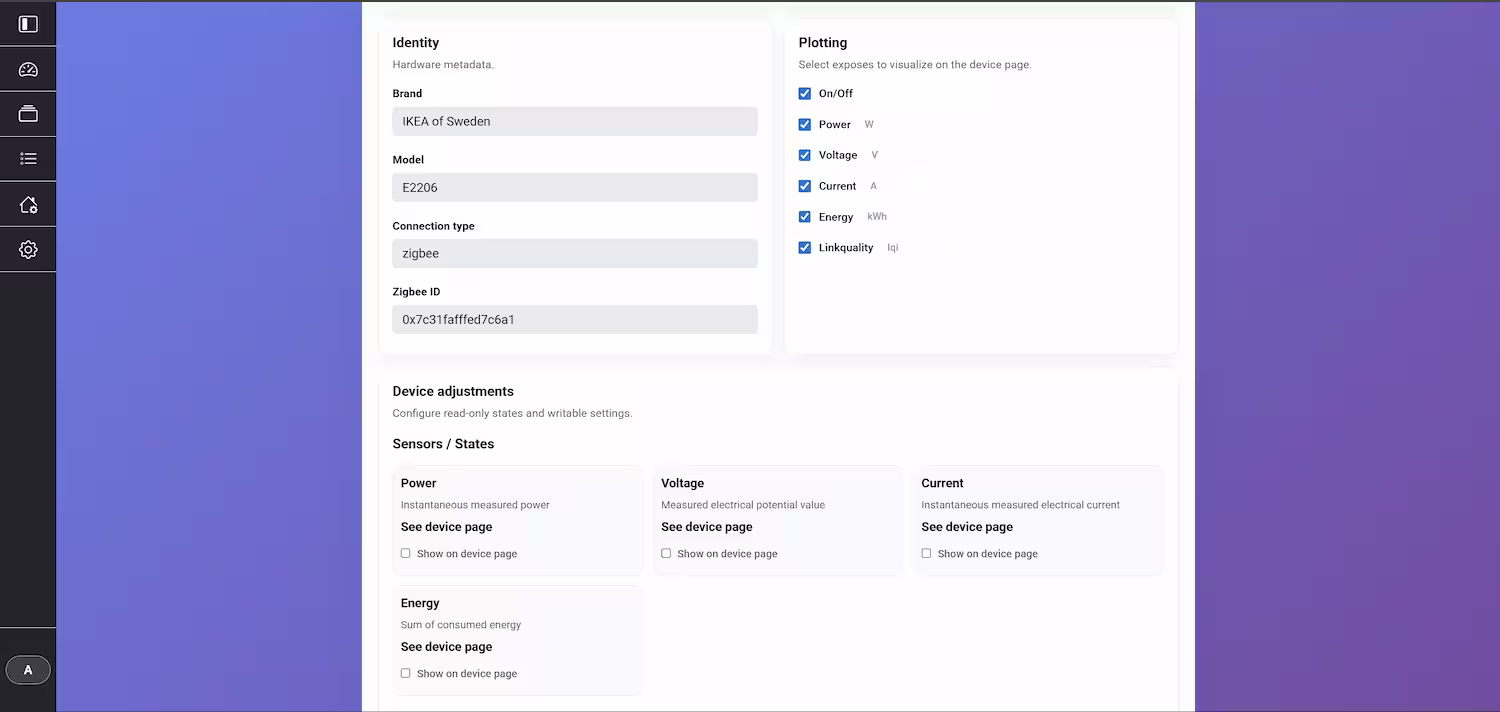Screen dimensions: 1500x712
Task: Click the Brand field showing IKEA of Sweden
Action: click(574, 121)
